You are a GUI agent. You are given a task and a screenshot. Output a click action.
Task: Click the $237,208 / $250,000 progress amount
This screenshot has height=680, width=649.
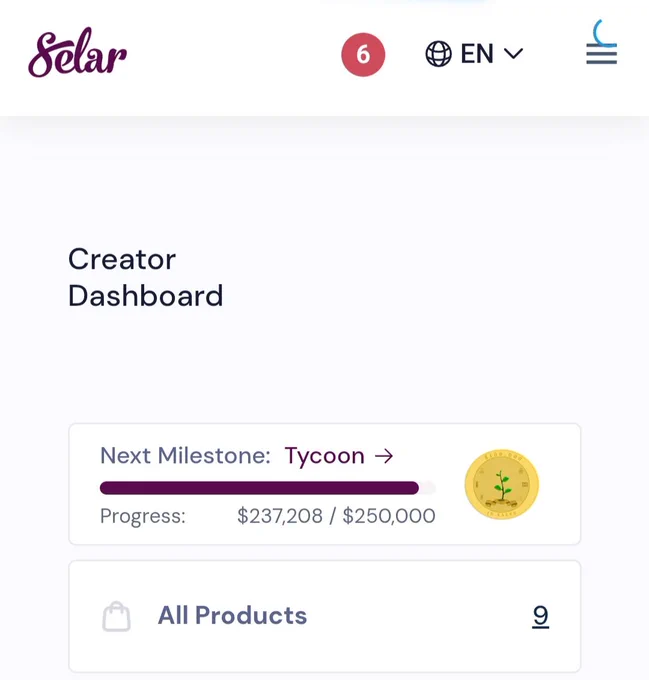click(x=336, y=516)
